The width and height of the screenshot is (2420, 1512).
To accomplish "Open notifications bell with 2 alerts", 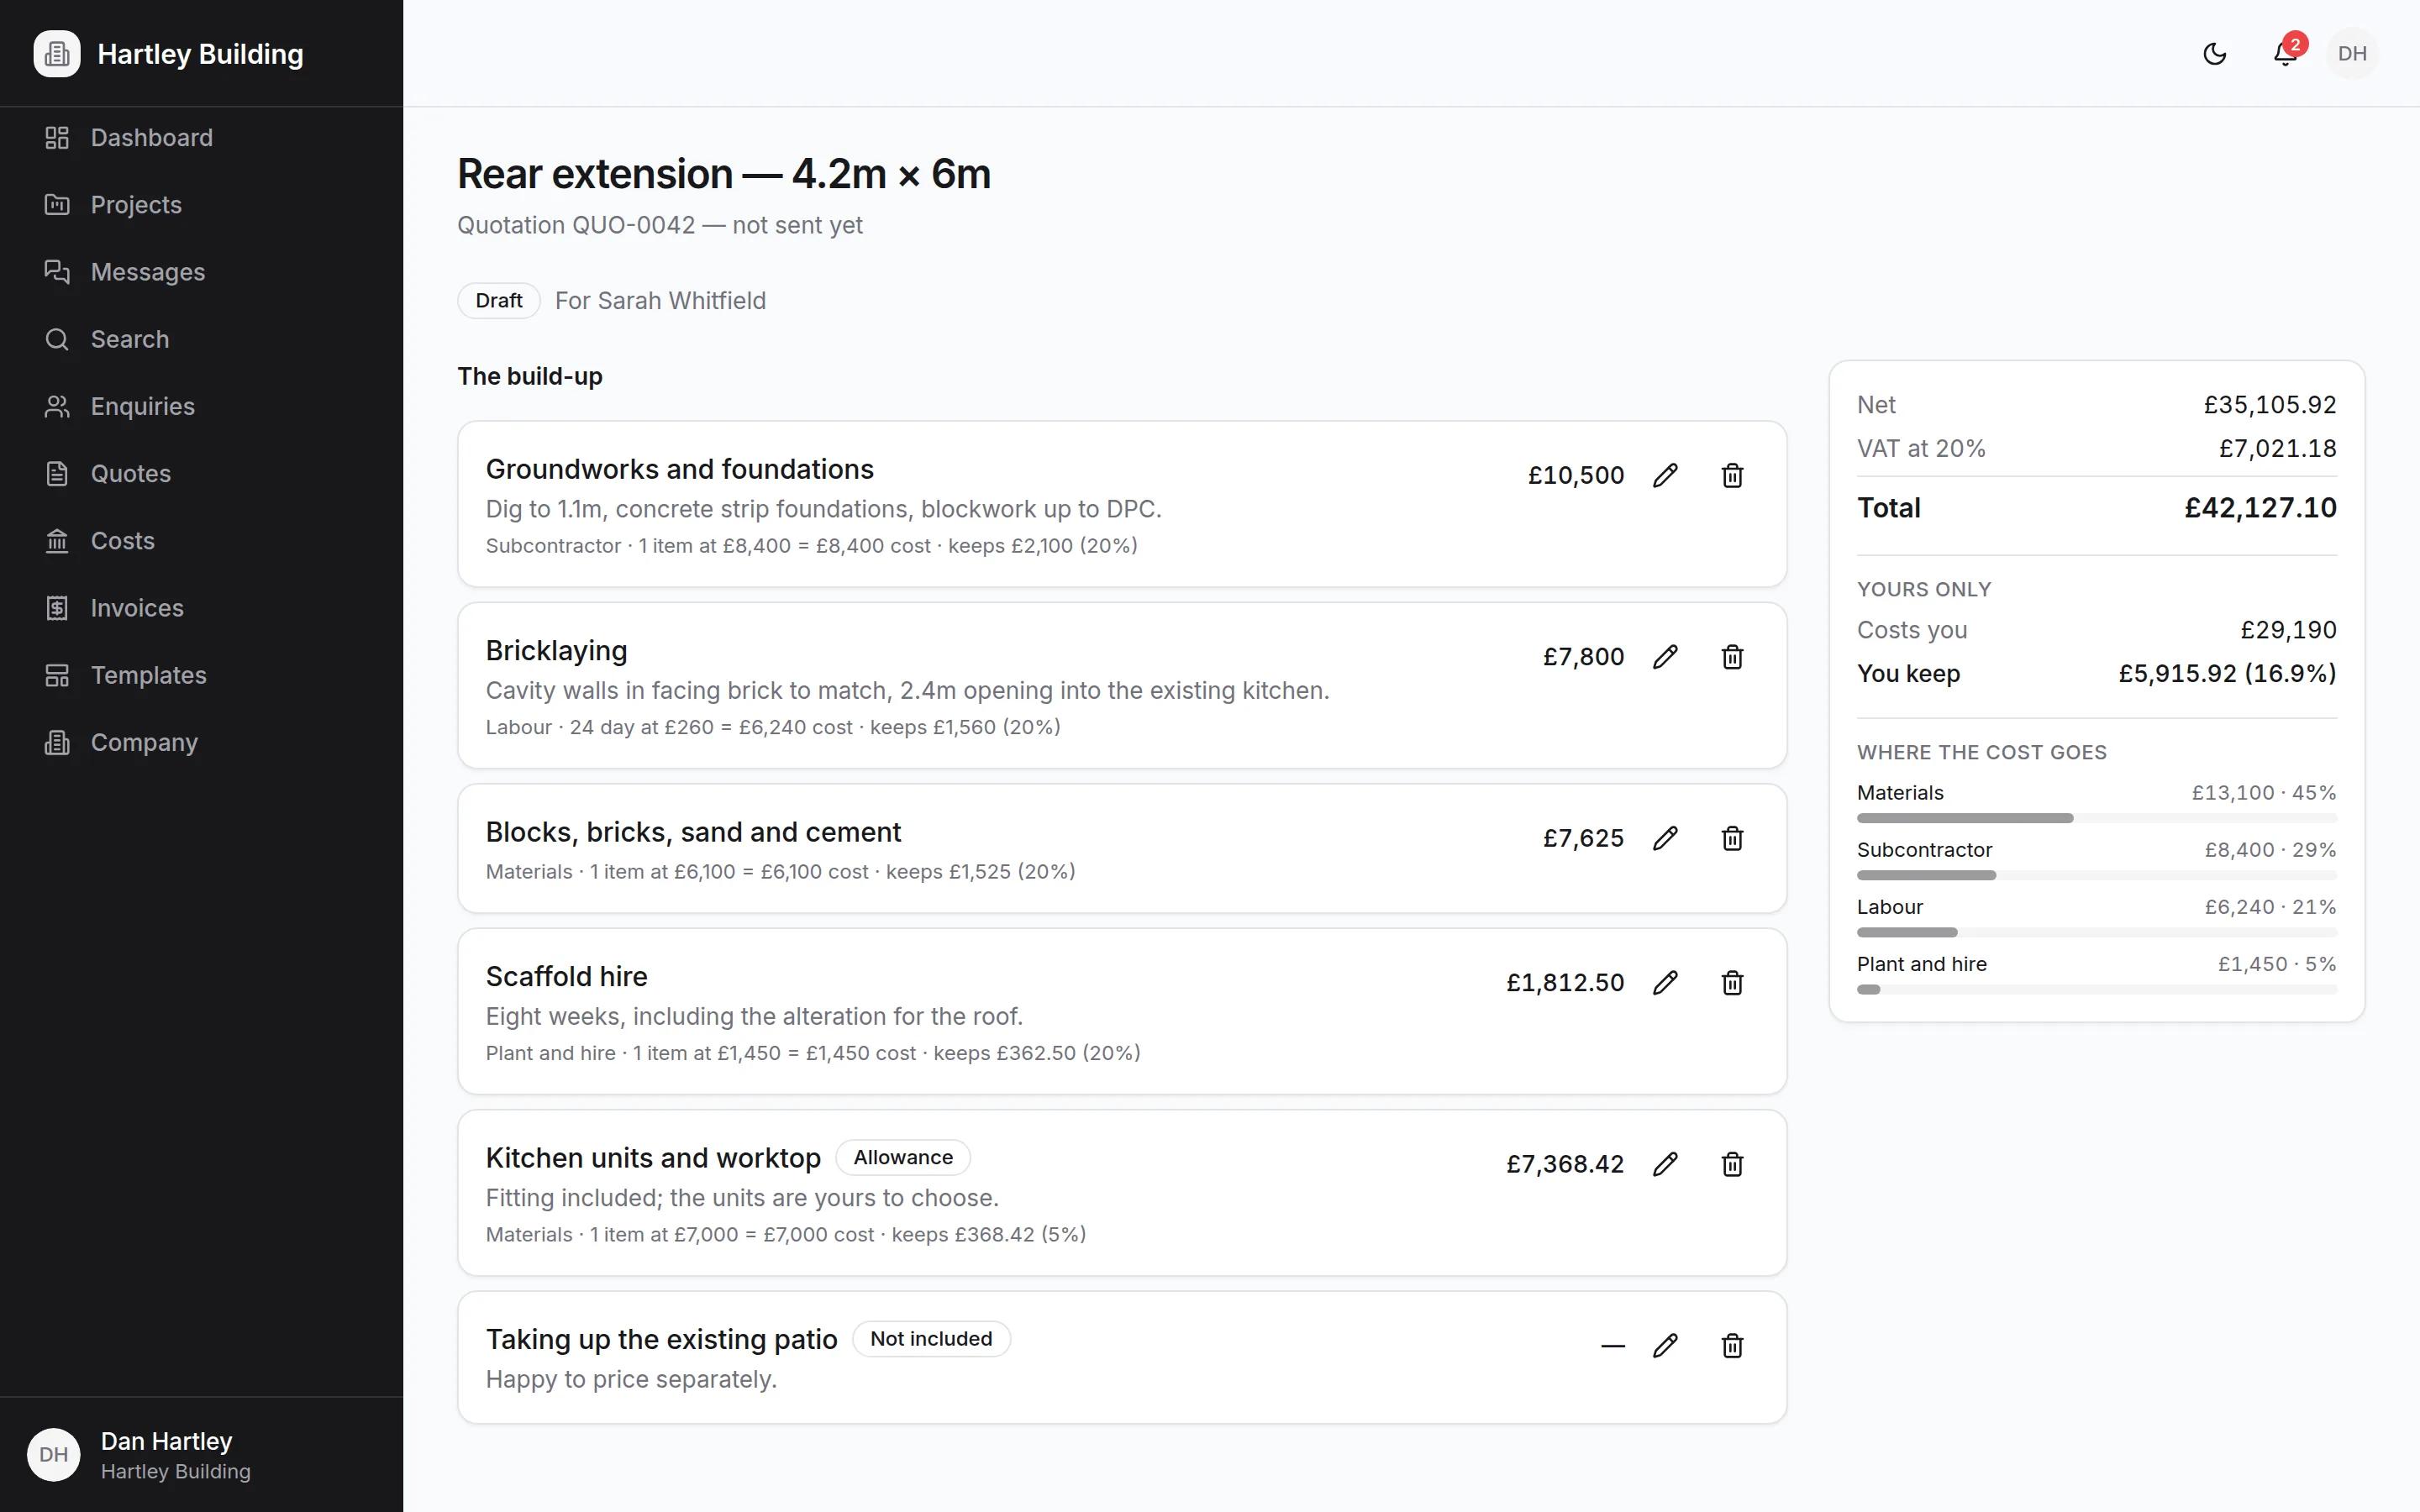I will 2285,53.
